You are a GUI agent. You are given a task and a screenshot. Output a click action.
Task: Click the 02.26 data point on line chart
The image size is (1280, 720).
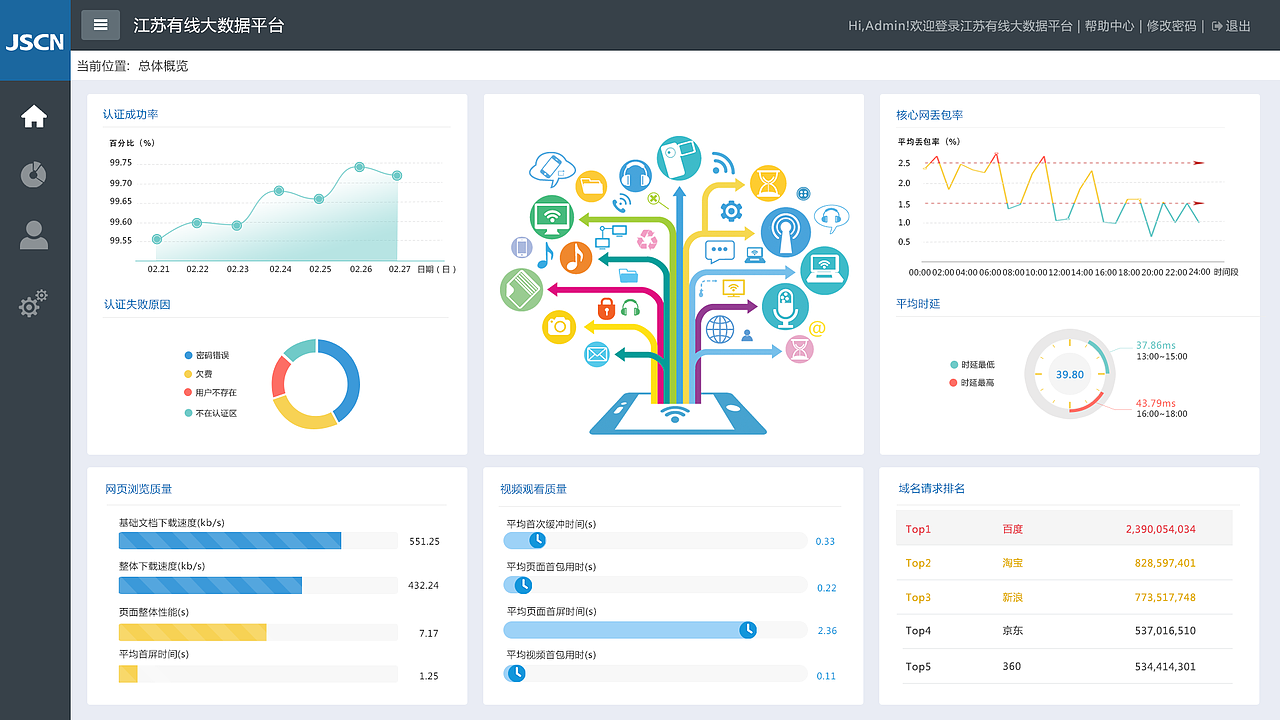pyautogui.click(x=359, y=168)
